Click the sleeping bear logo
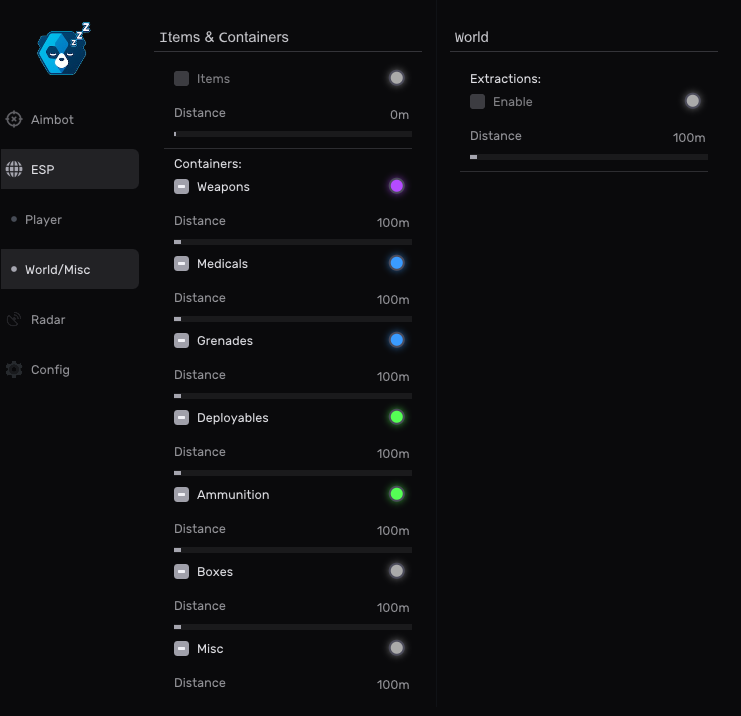 pyautogui.click(x=63, y=51)
